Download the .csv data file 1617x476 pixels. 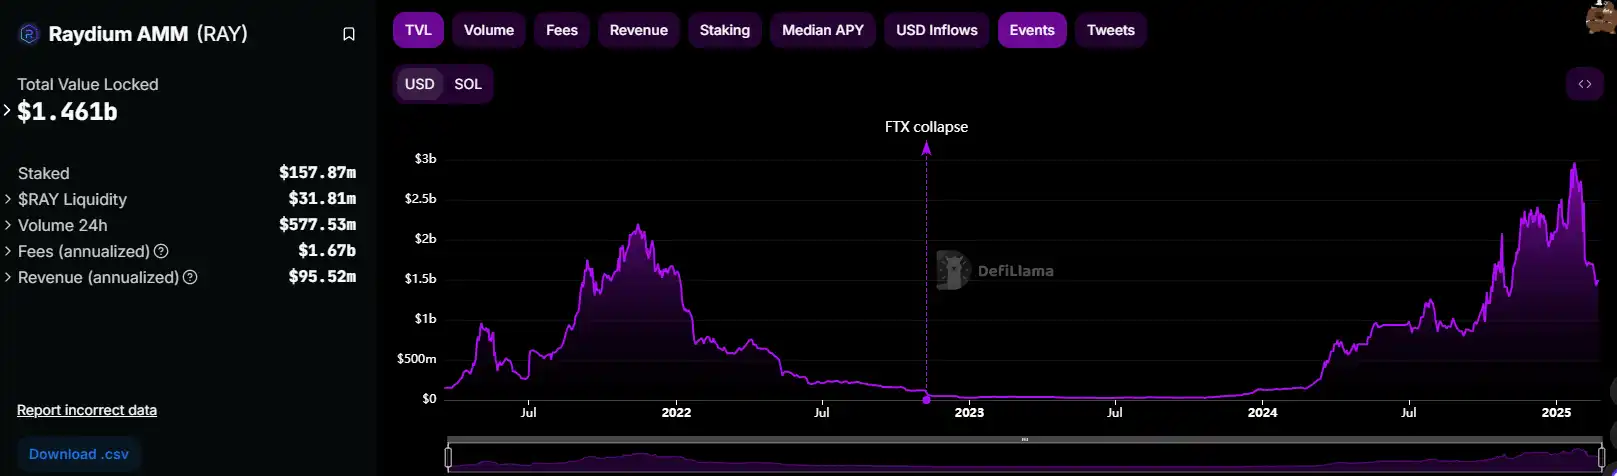[79, 454]
